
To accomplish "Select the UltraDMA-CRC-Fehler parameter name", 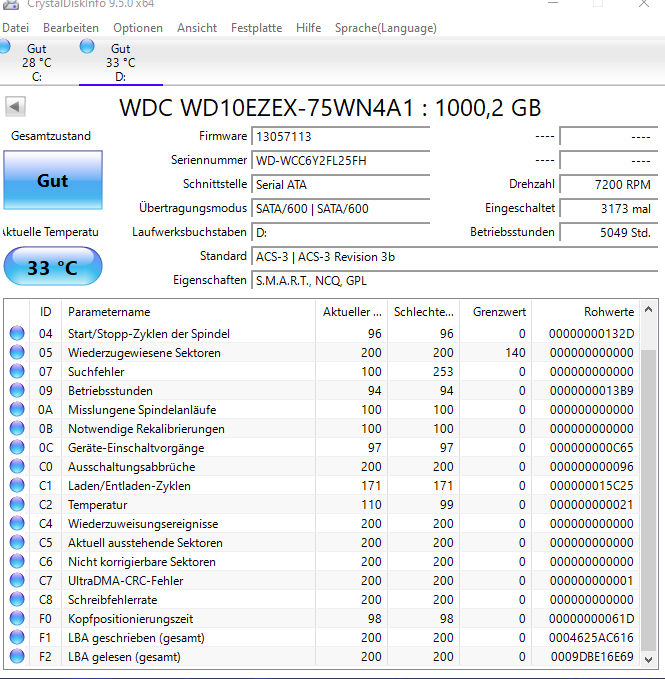I will pos(126,581).
